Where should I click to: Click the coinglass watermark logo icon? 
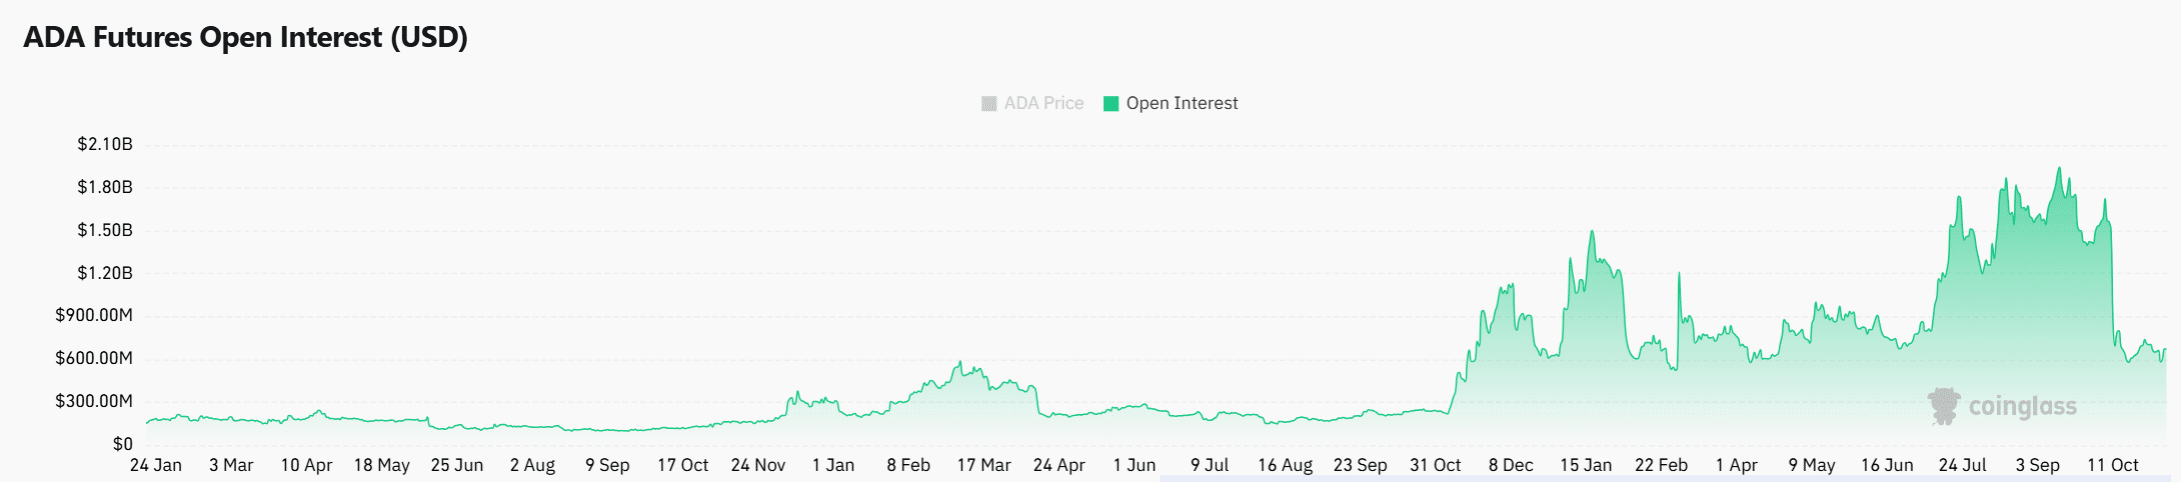(1944, 406)
